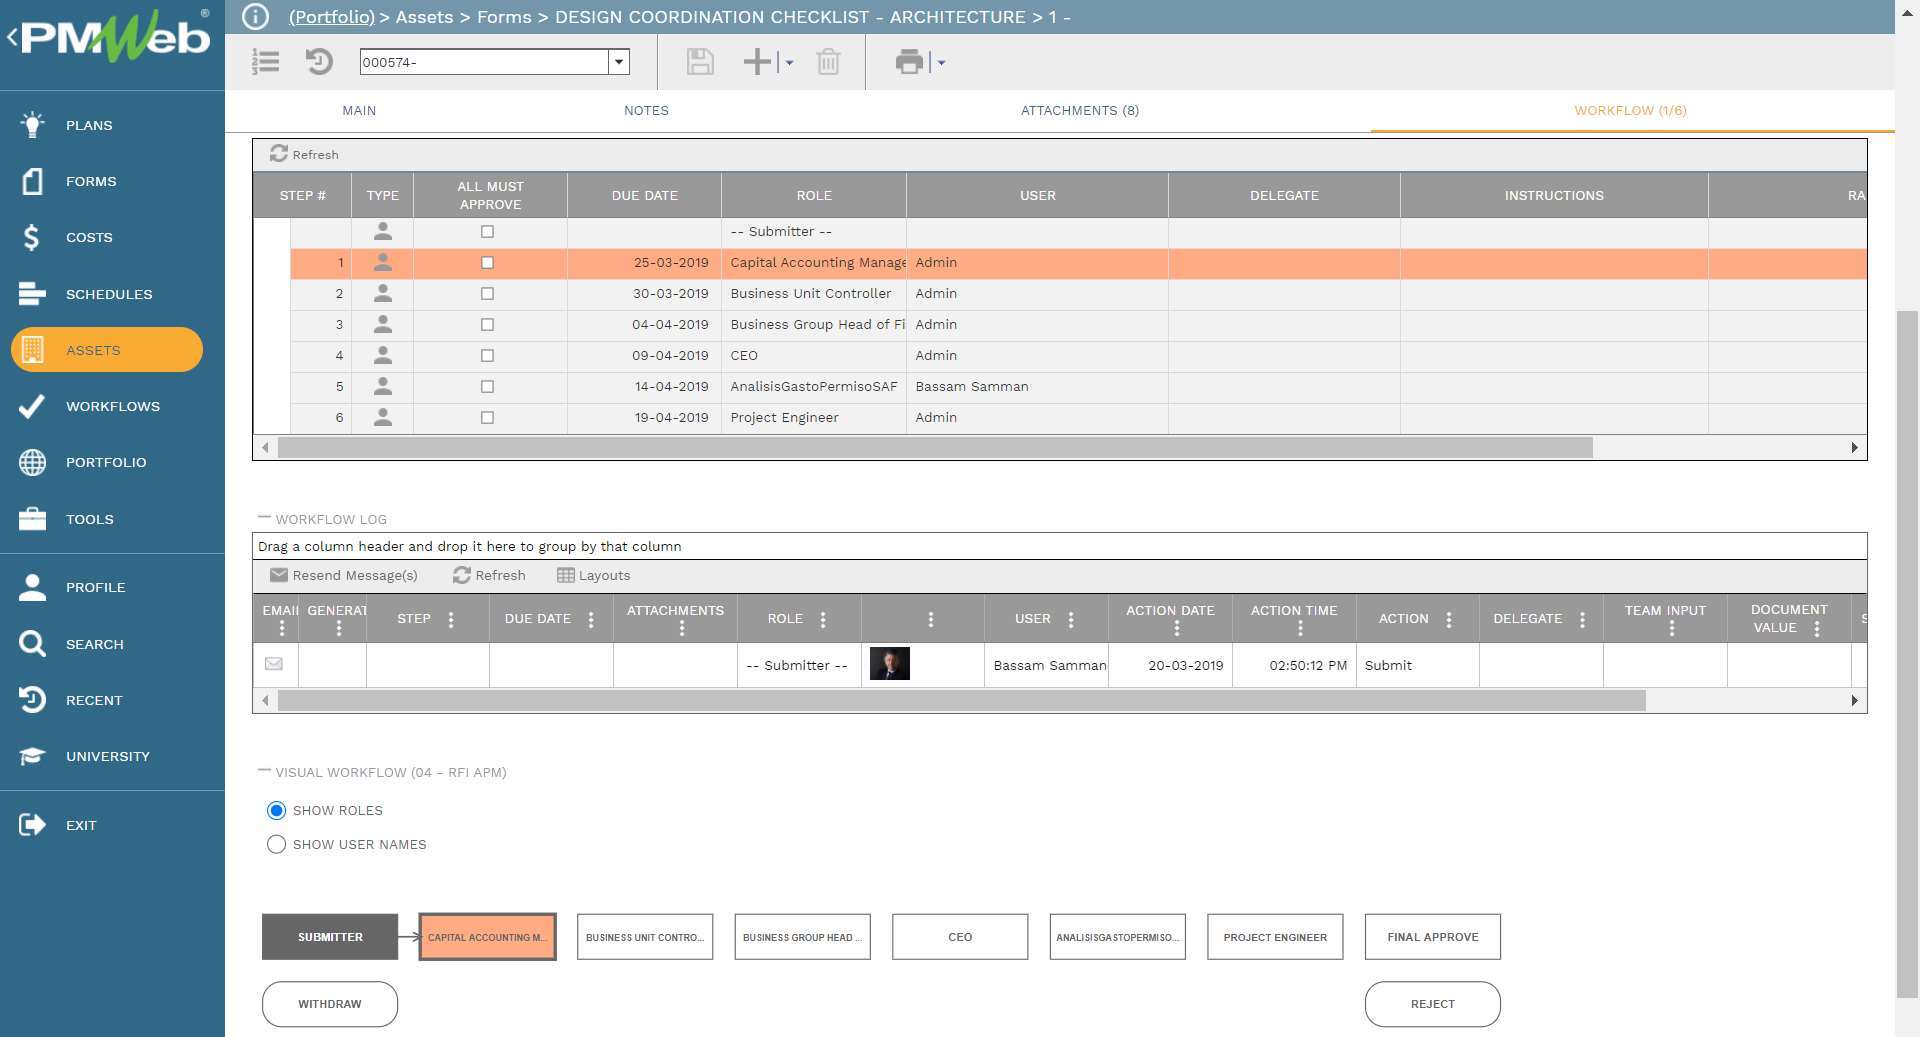Click the Reject button
The image size is (1920, 1037).
(1432, 1003)
